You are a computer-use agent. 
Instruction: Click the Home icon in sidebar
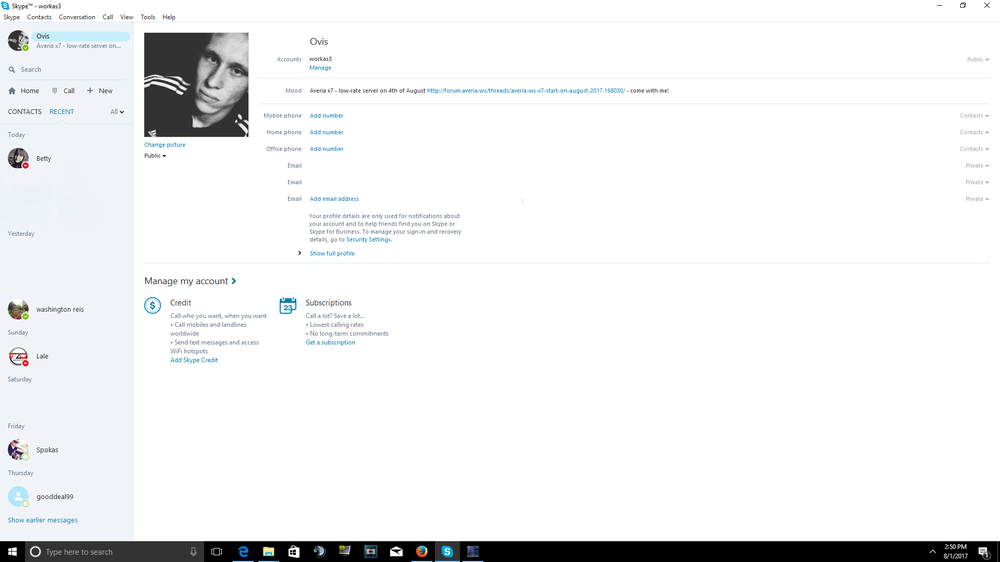coord(12,91)
